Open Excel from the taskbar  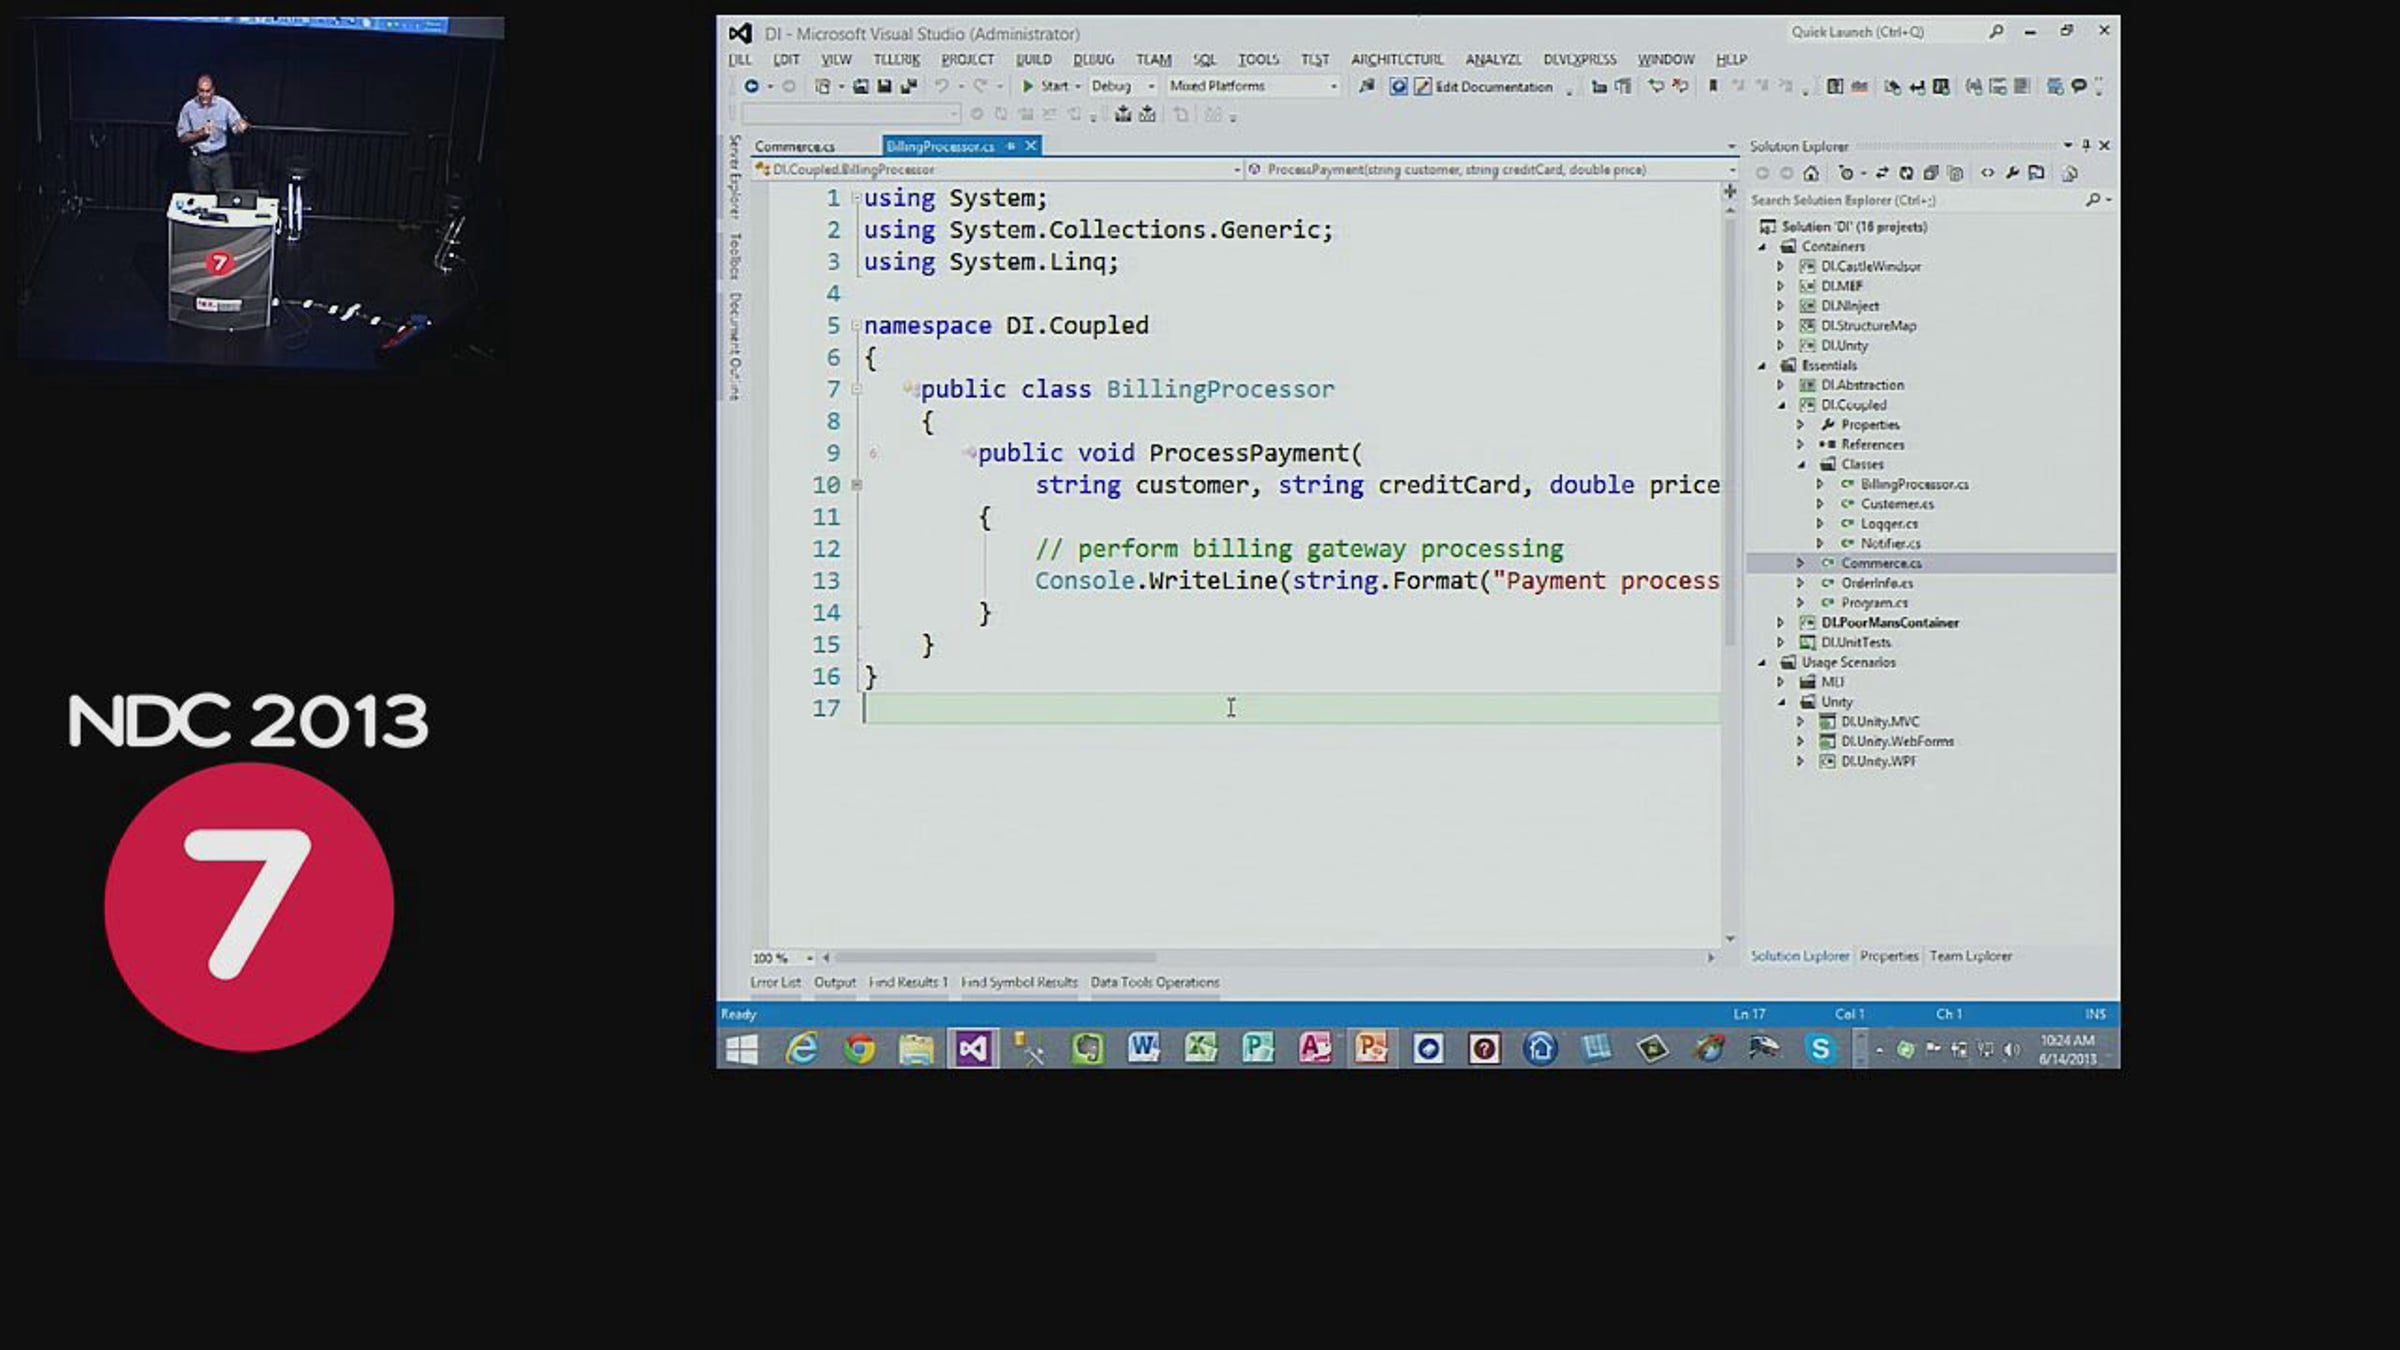pyautogui.click(x=1200, y=1049)
